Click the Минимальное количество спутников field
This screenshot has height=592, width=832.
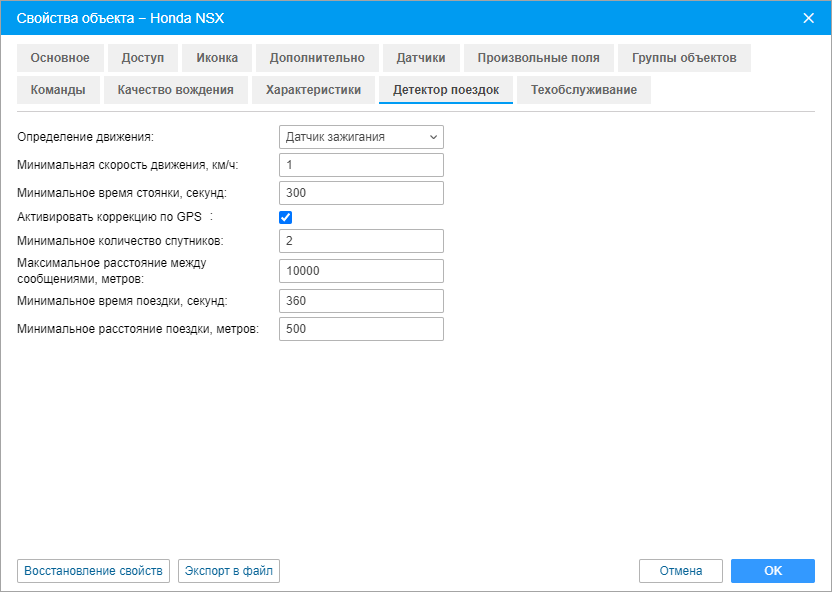point(361,241)
